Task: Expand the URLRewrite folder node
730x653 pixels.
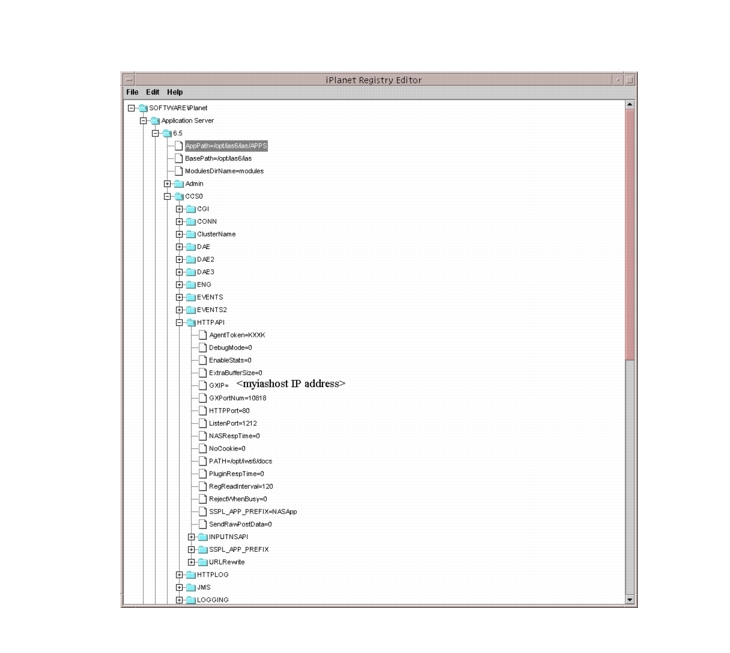Action: tap(191, 562)
